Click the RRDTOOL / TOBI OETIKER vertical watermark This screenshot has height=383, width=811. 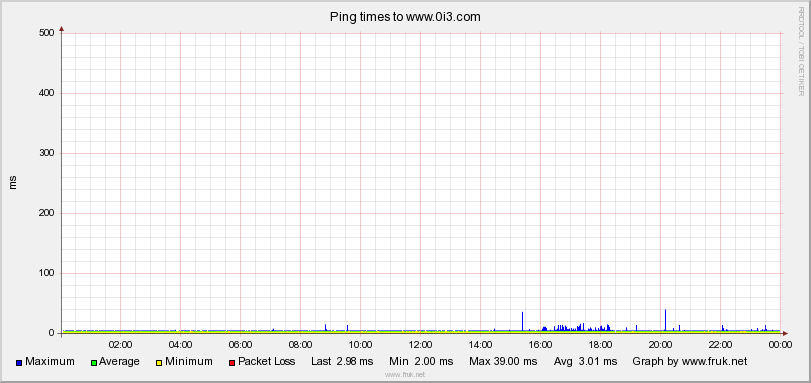pyautogui.click(x=801, y=52)
